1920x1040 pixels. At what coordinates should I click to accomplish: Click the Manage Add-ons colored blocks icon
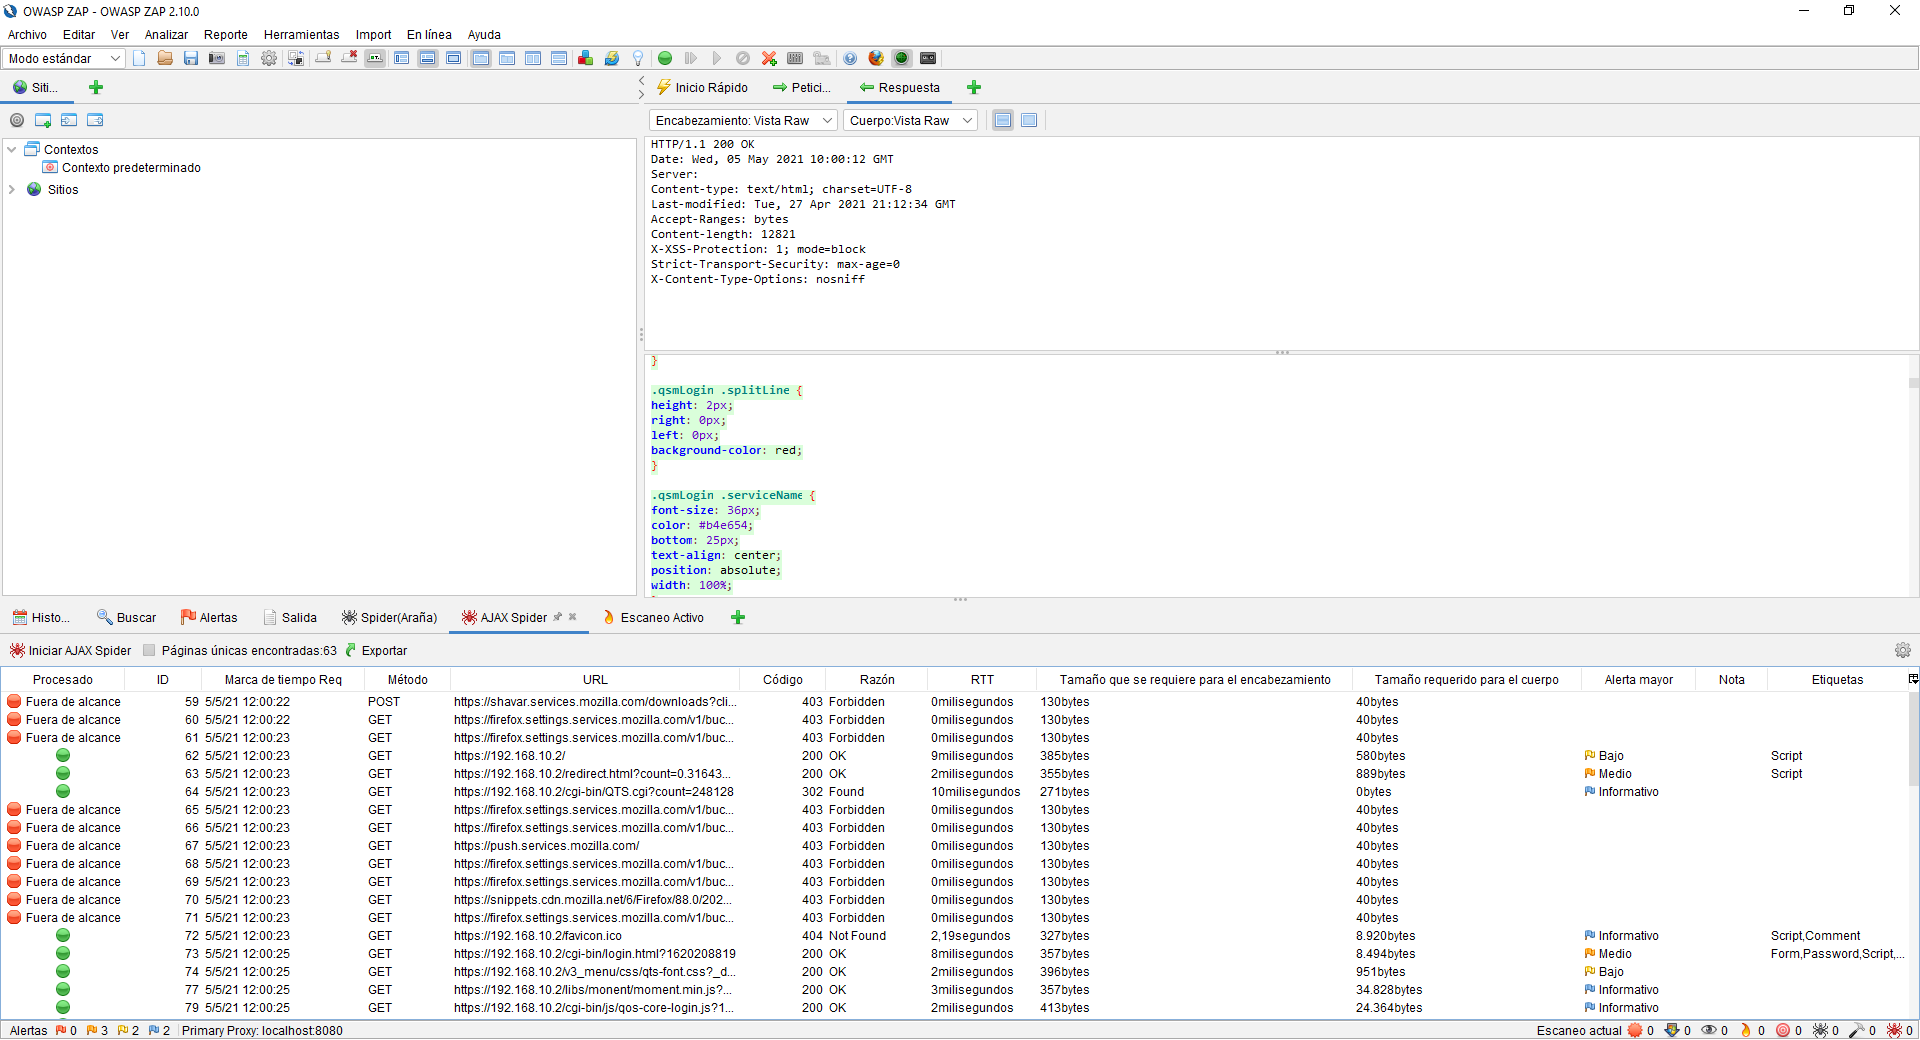tap(586, 58)
